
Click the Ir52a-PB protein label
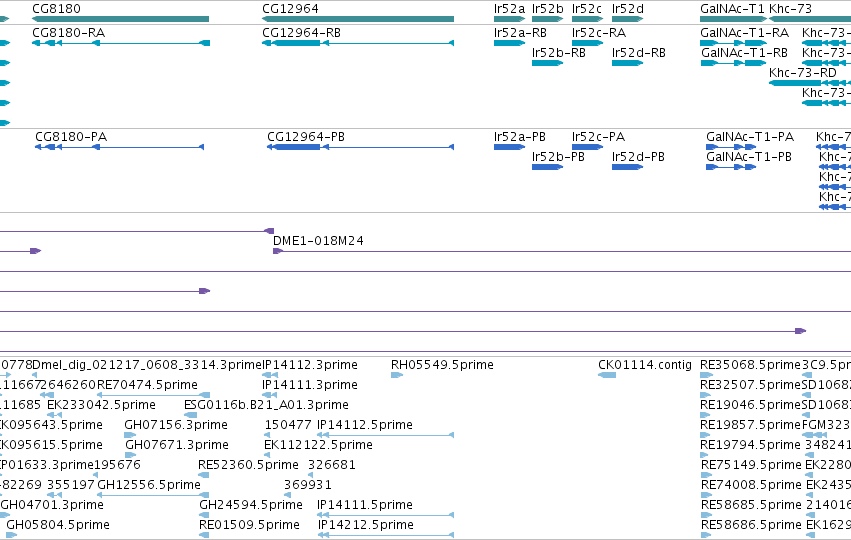519,137
